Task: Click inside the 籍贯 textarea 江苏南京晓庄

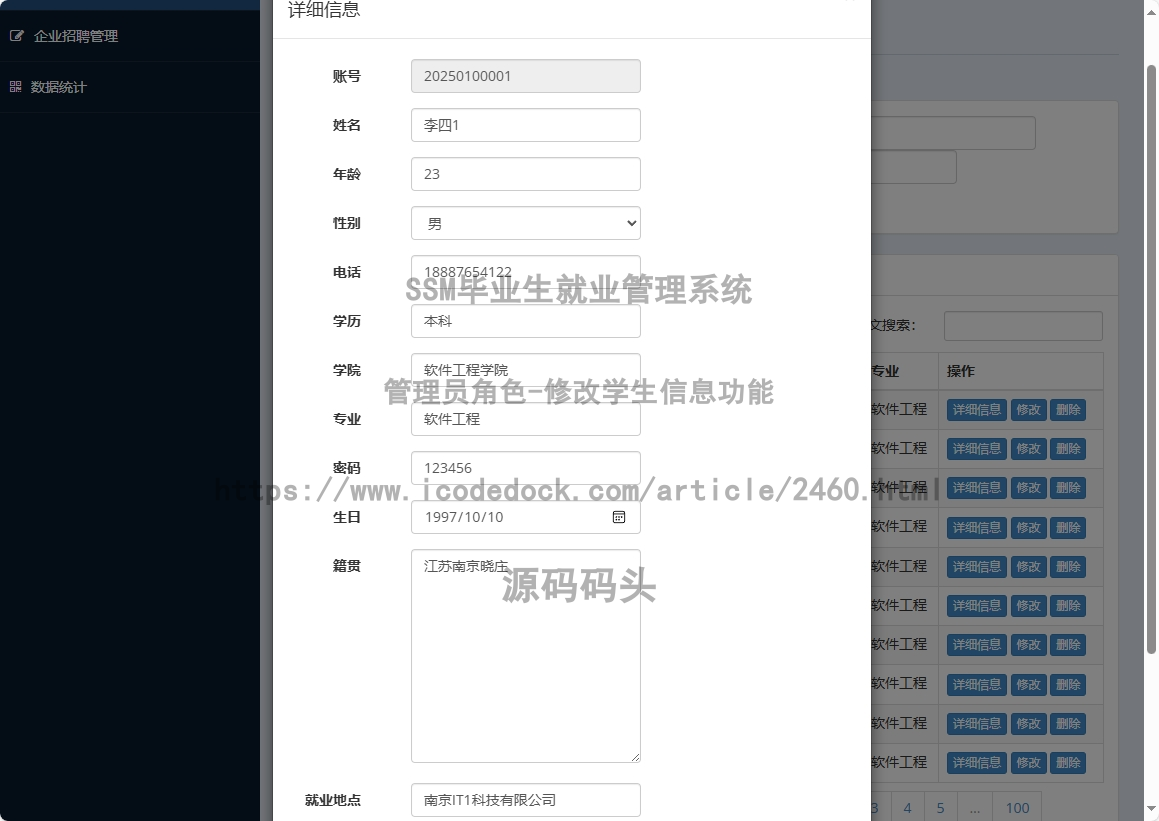Action: tap(526, 655)
